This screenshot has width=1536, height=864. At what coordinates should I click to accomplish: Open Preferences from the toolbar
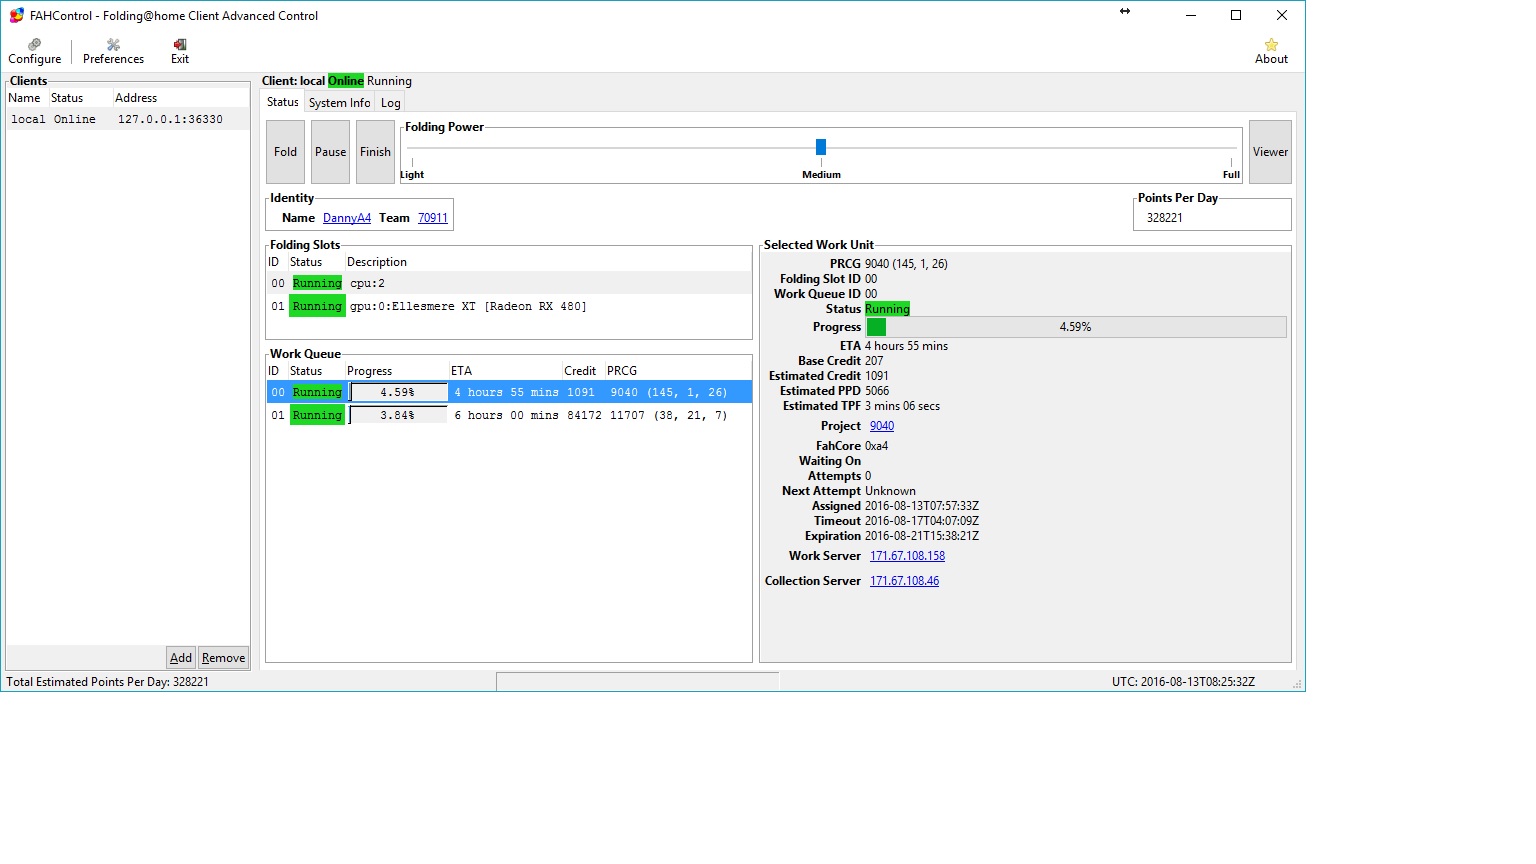[x=113, y=51]
